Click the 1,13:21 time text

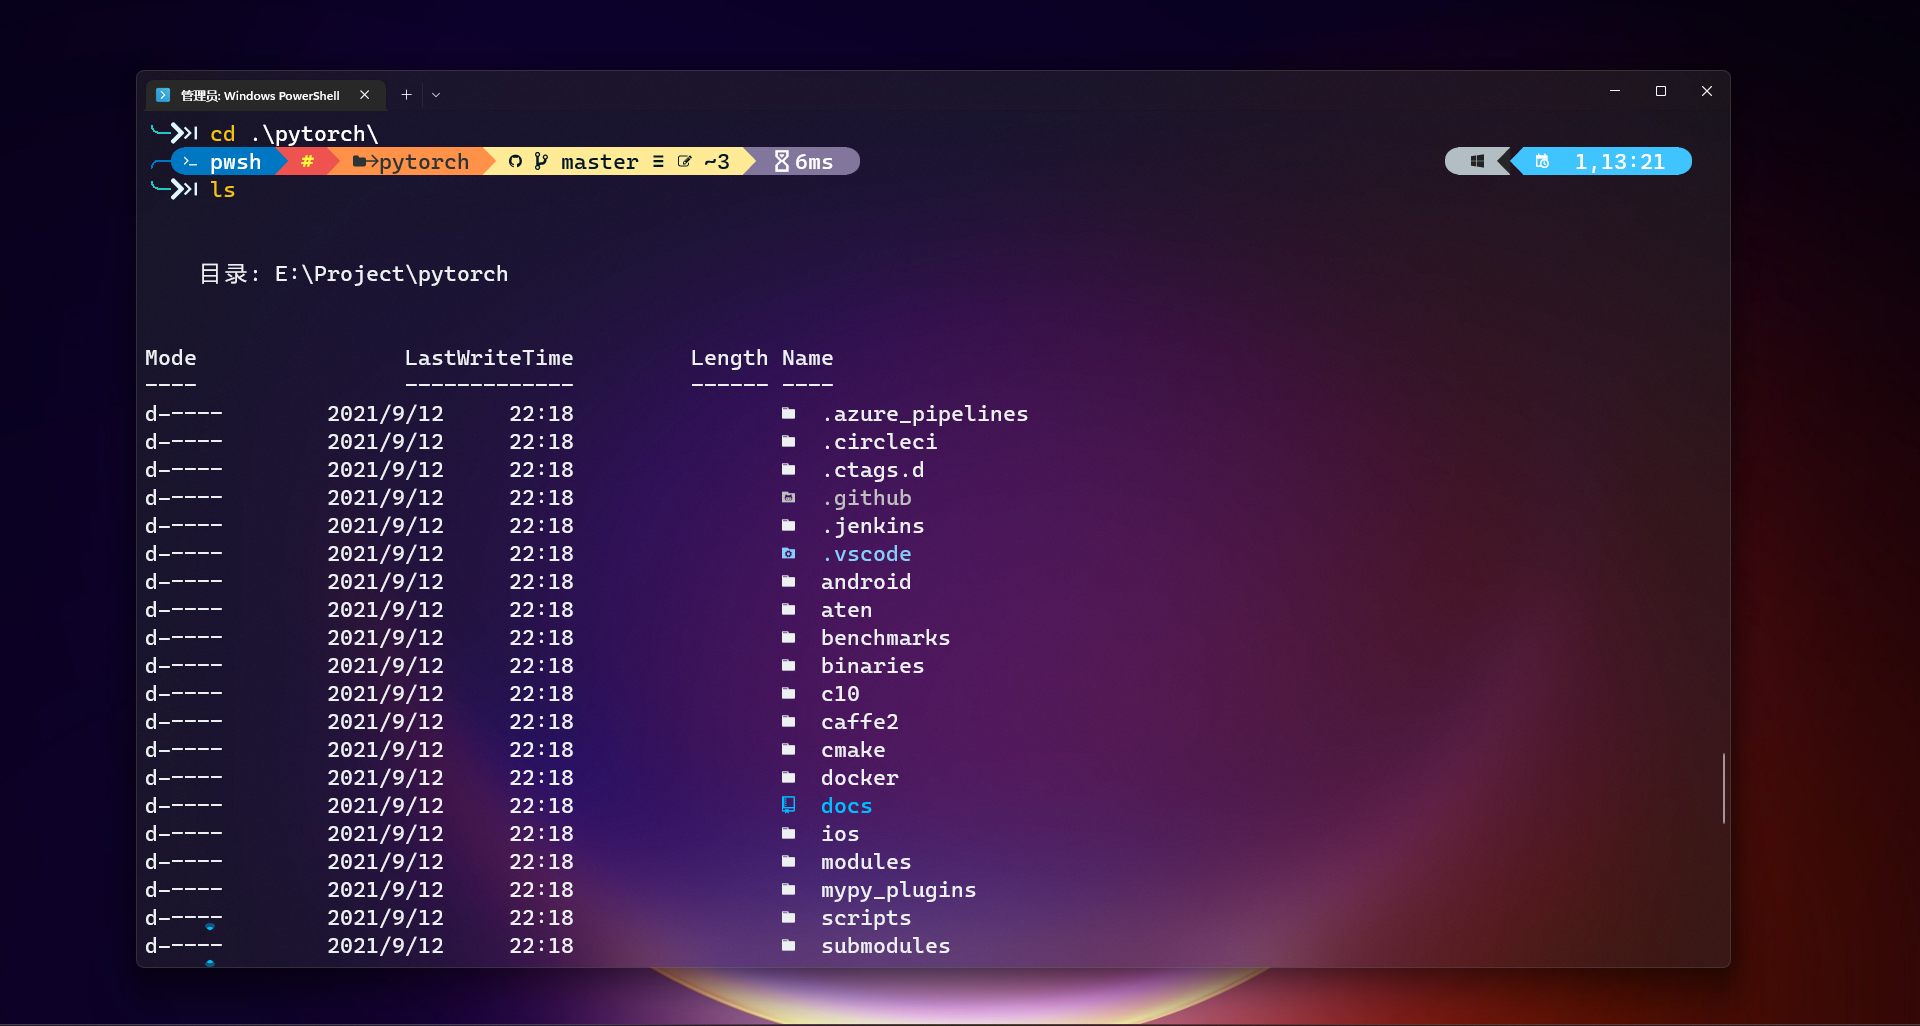[x=1619, y=162]
